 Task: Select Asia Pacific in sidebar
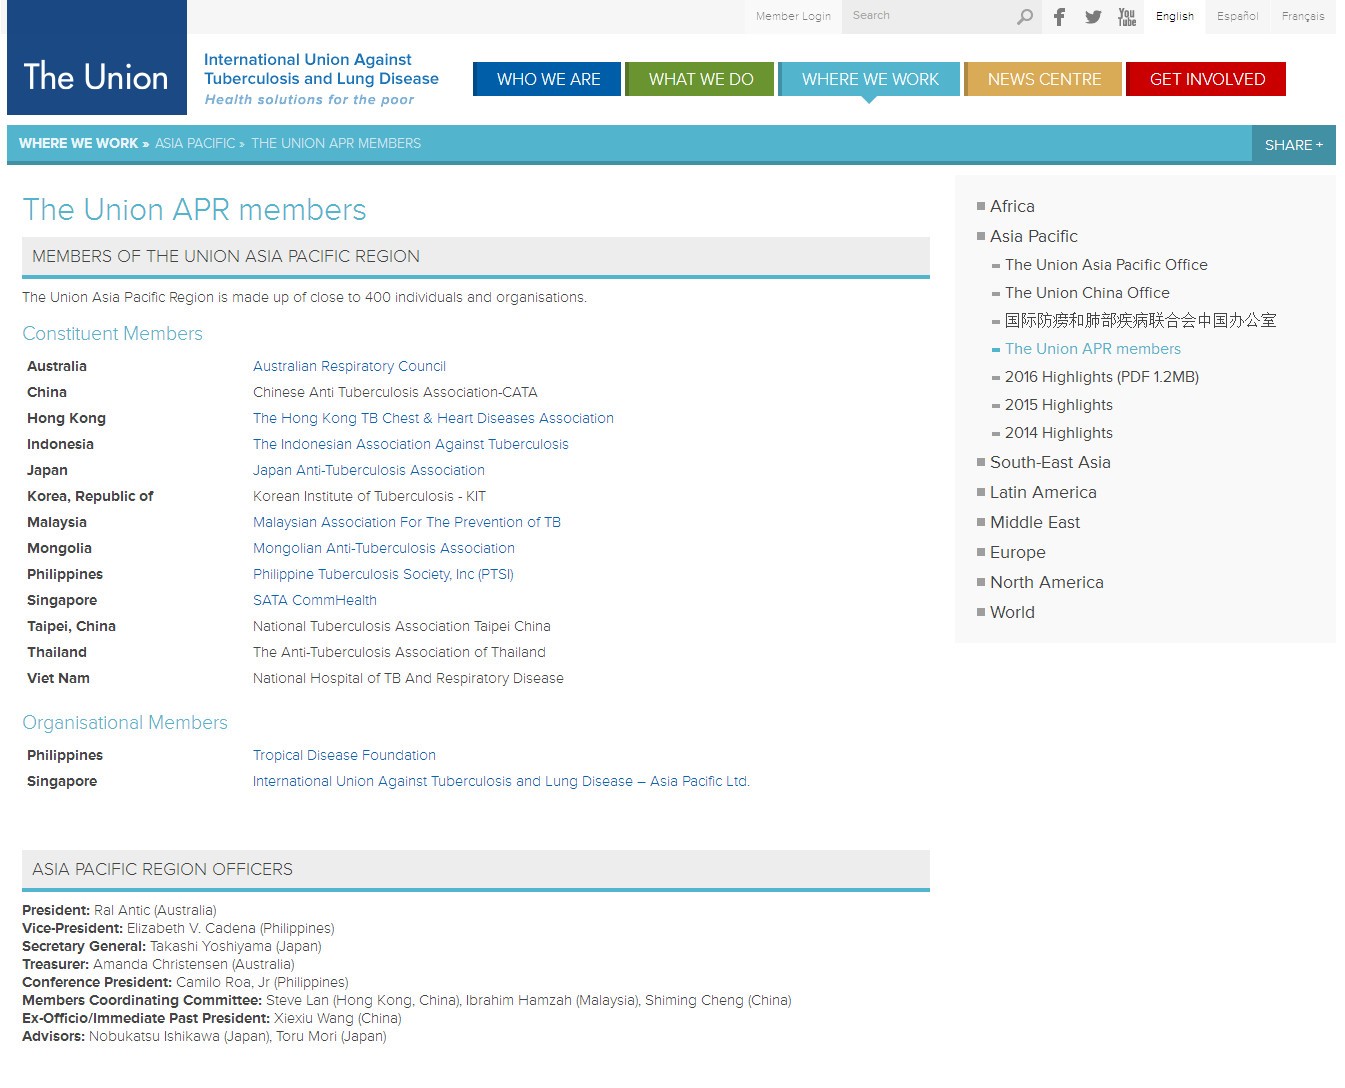[x=1033, y=236]
